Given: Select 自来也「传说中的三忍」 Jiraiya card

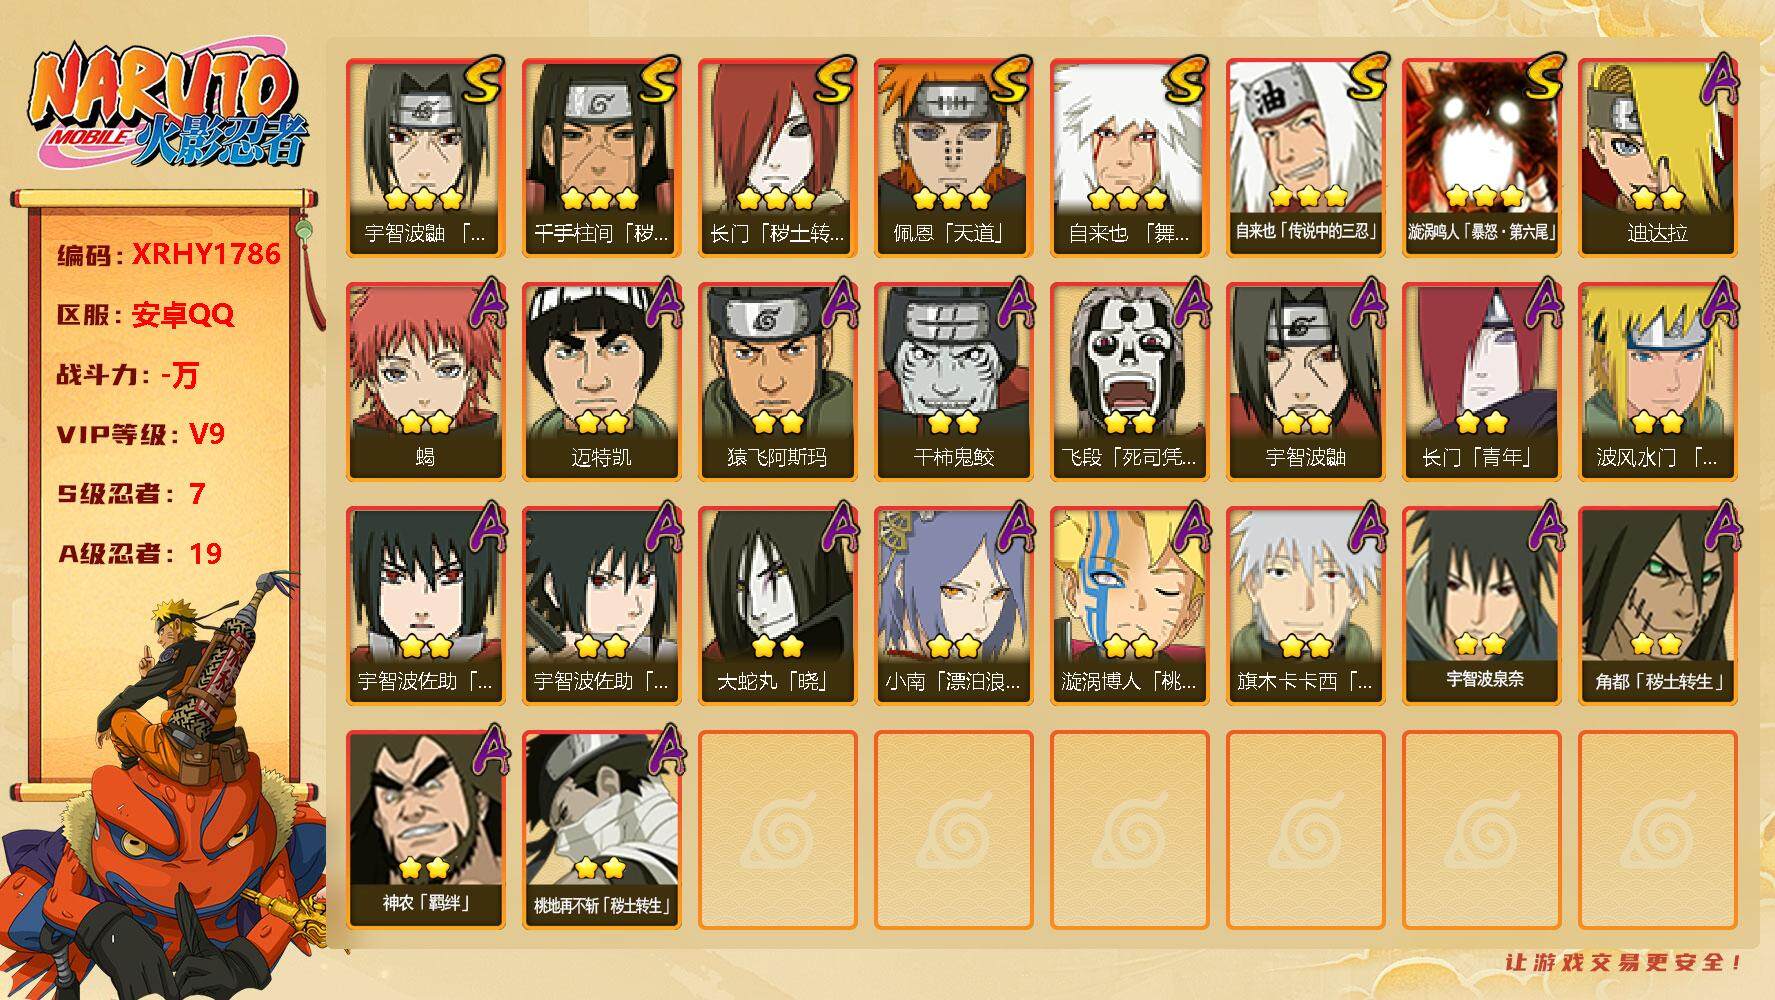Looking at the screenshot, I should pyautogui.click(x=1305, y=158).
